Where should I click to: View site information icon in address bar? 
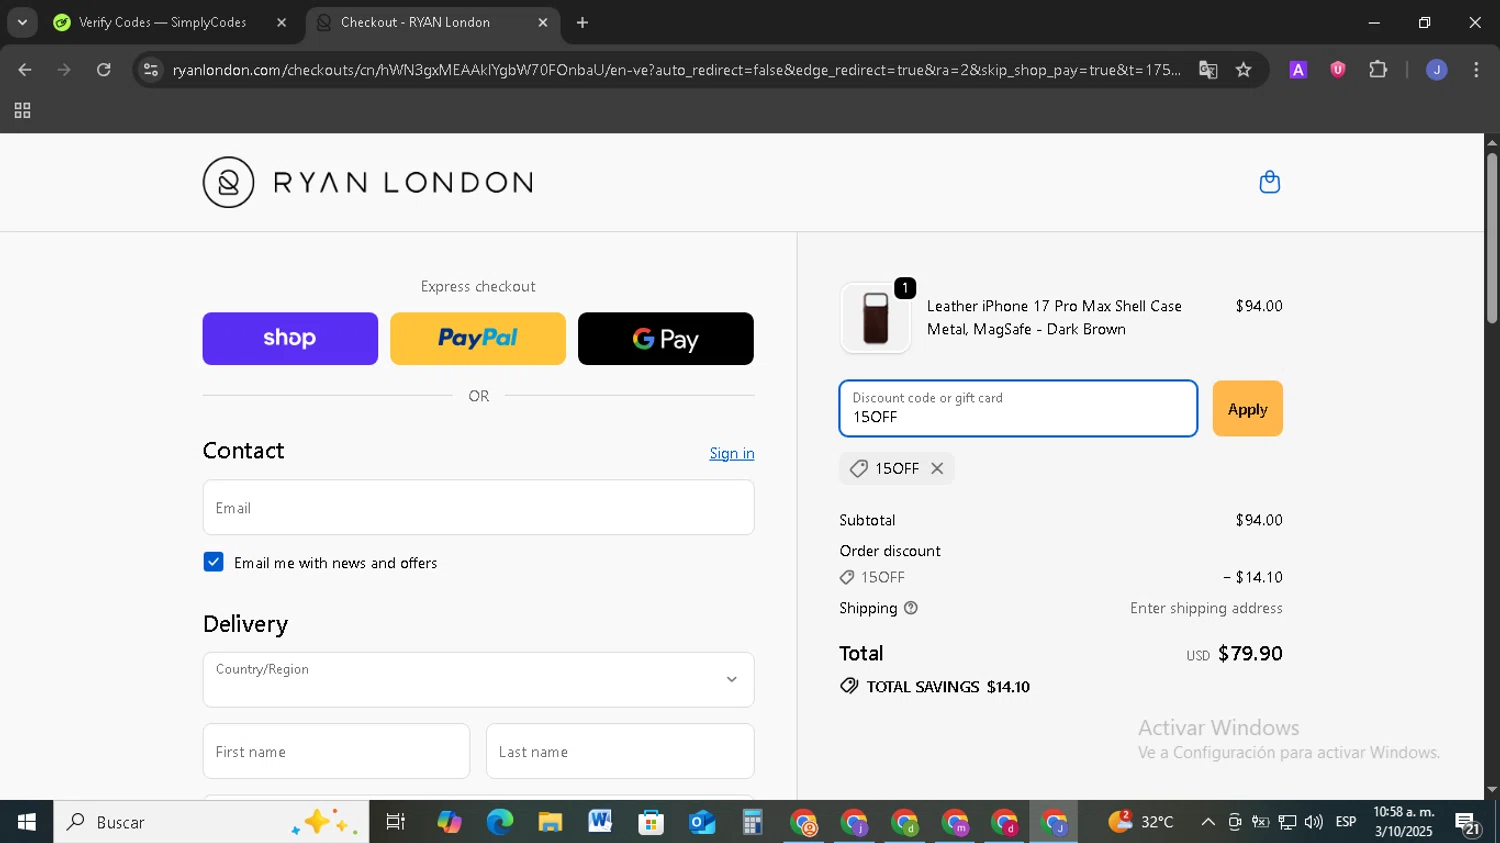pyautogui.click(x=151, y=70)
